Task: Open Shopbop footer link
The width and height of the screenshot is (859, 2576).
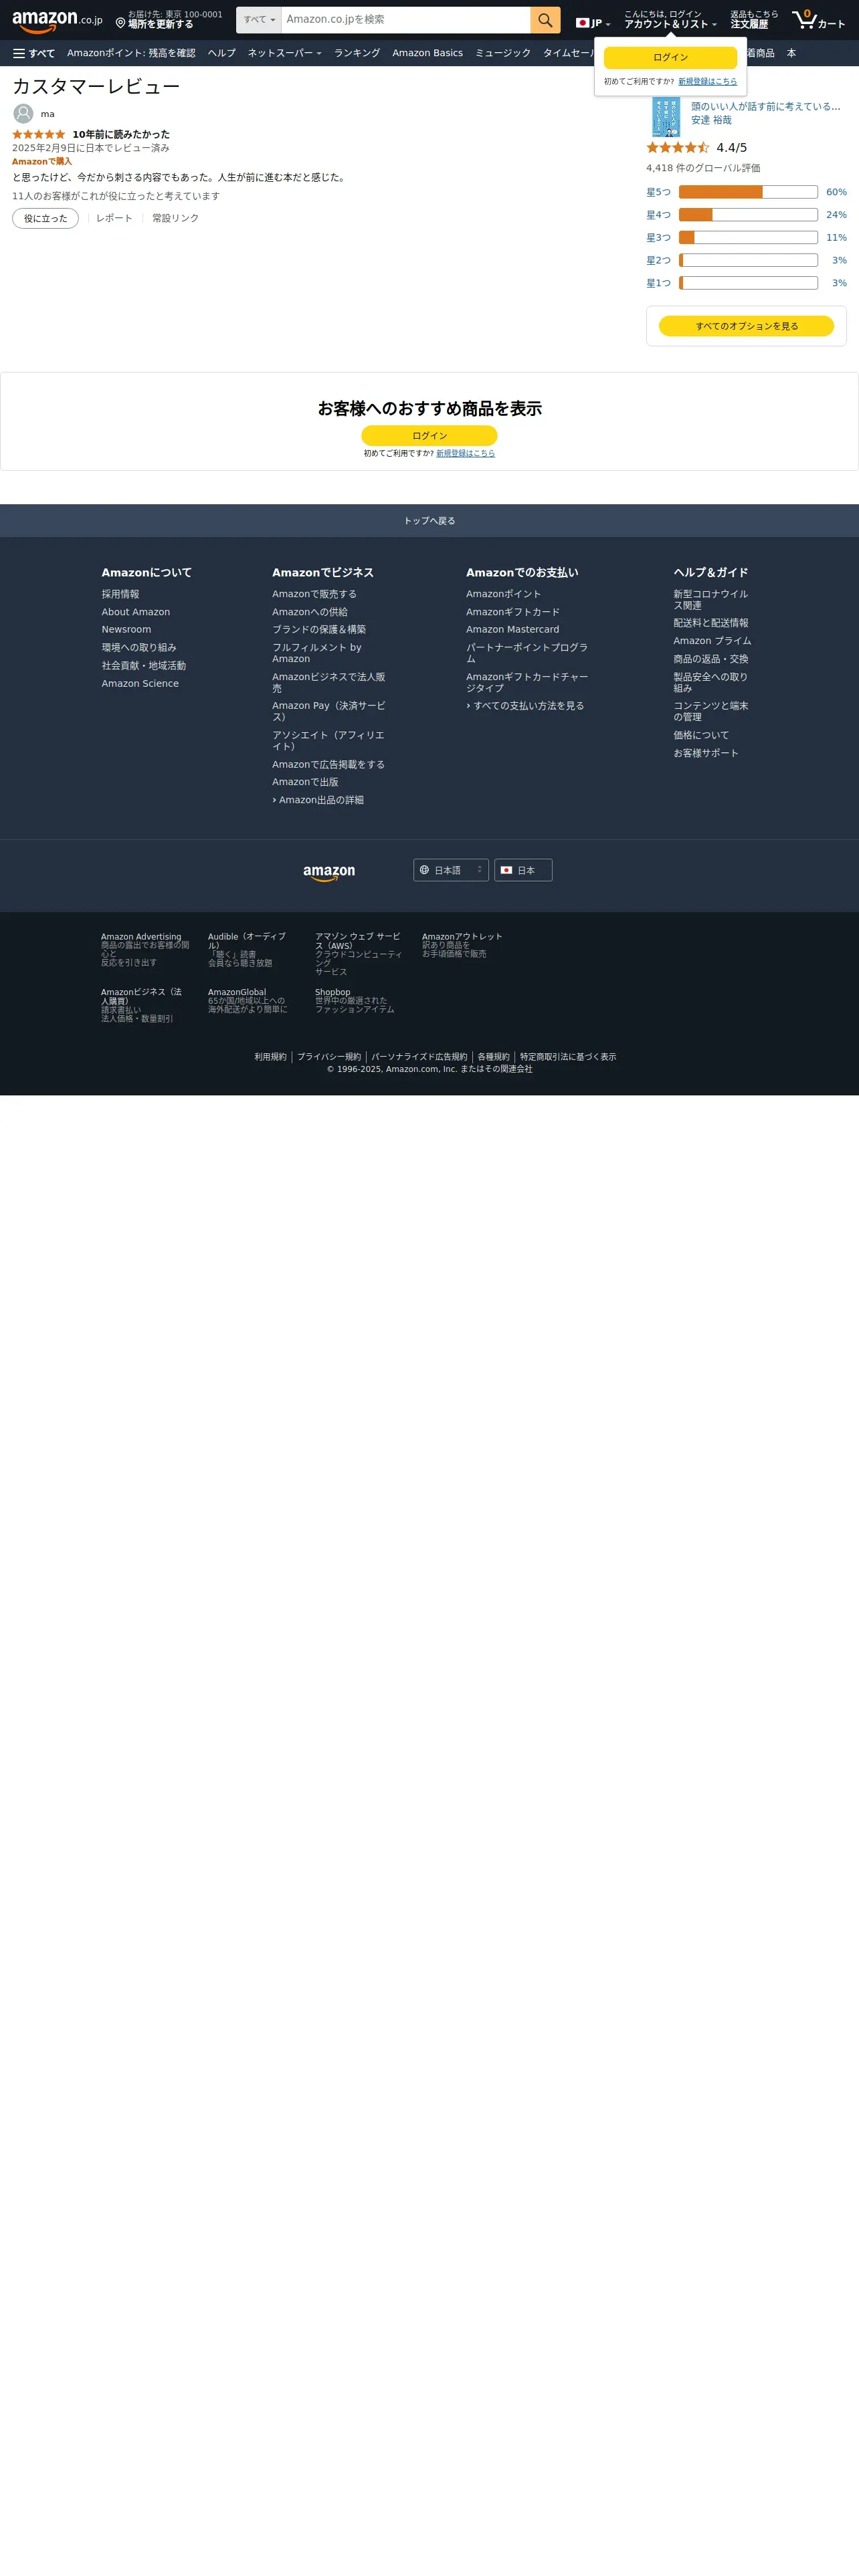Action: point(333,992)
